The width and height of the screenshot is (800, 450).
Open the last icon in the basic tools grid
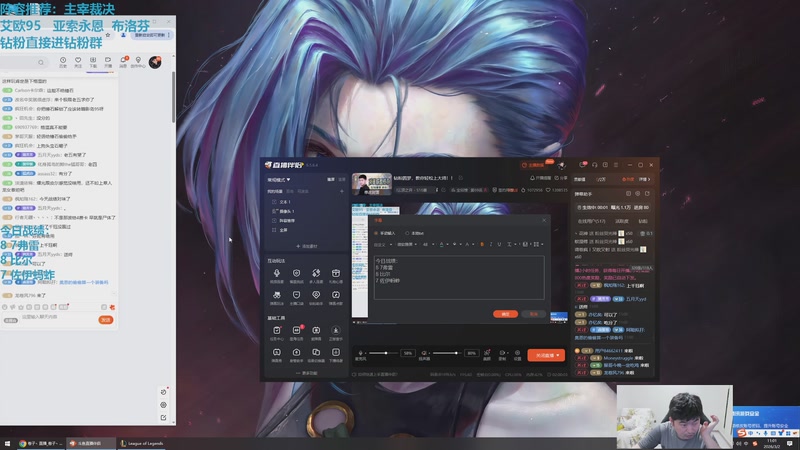(336, 353)
